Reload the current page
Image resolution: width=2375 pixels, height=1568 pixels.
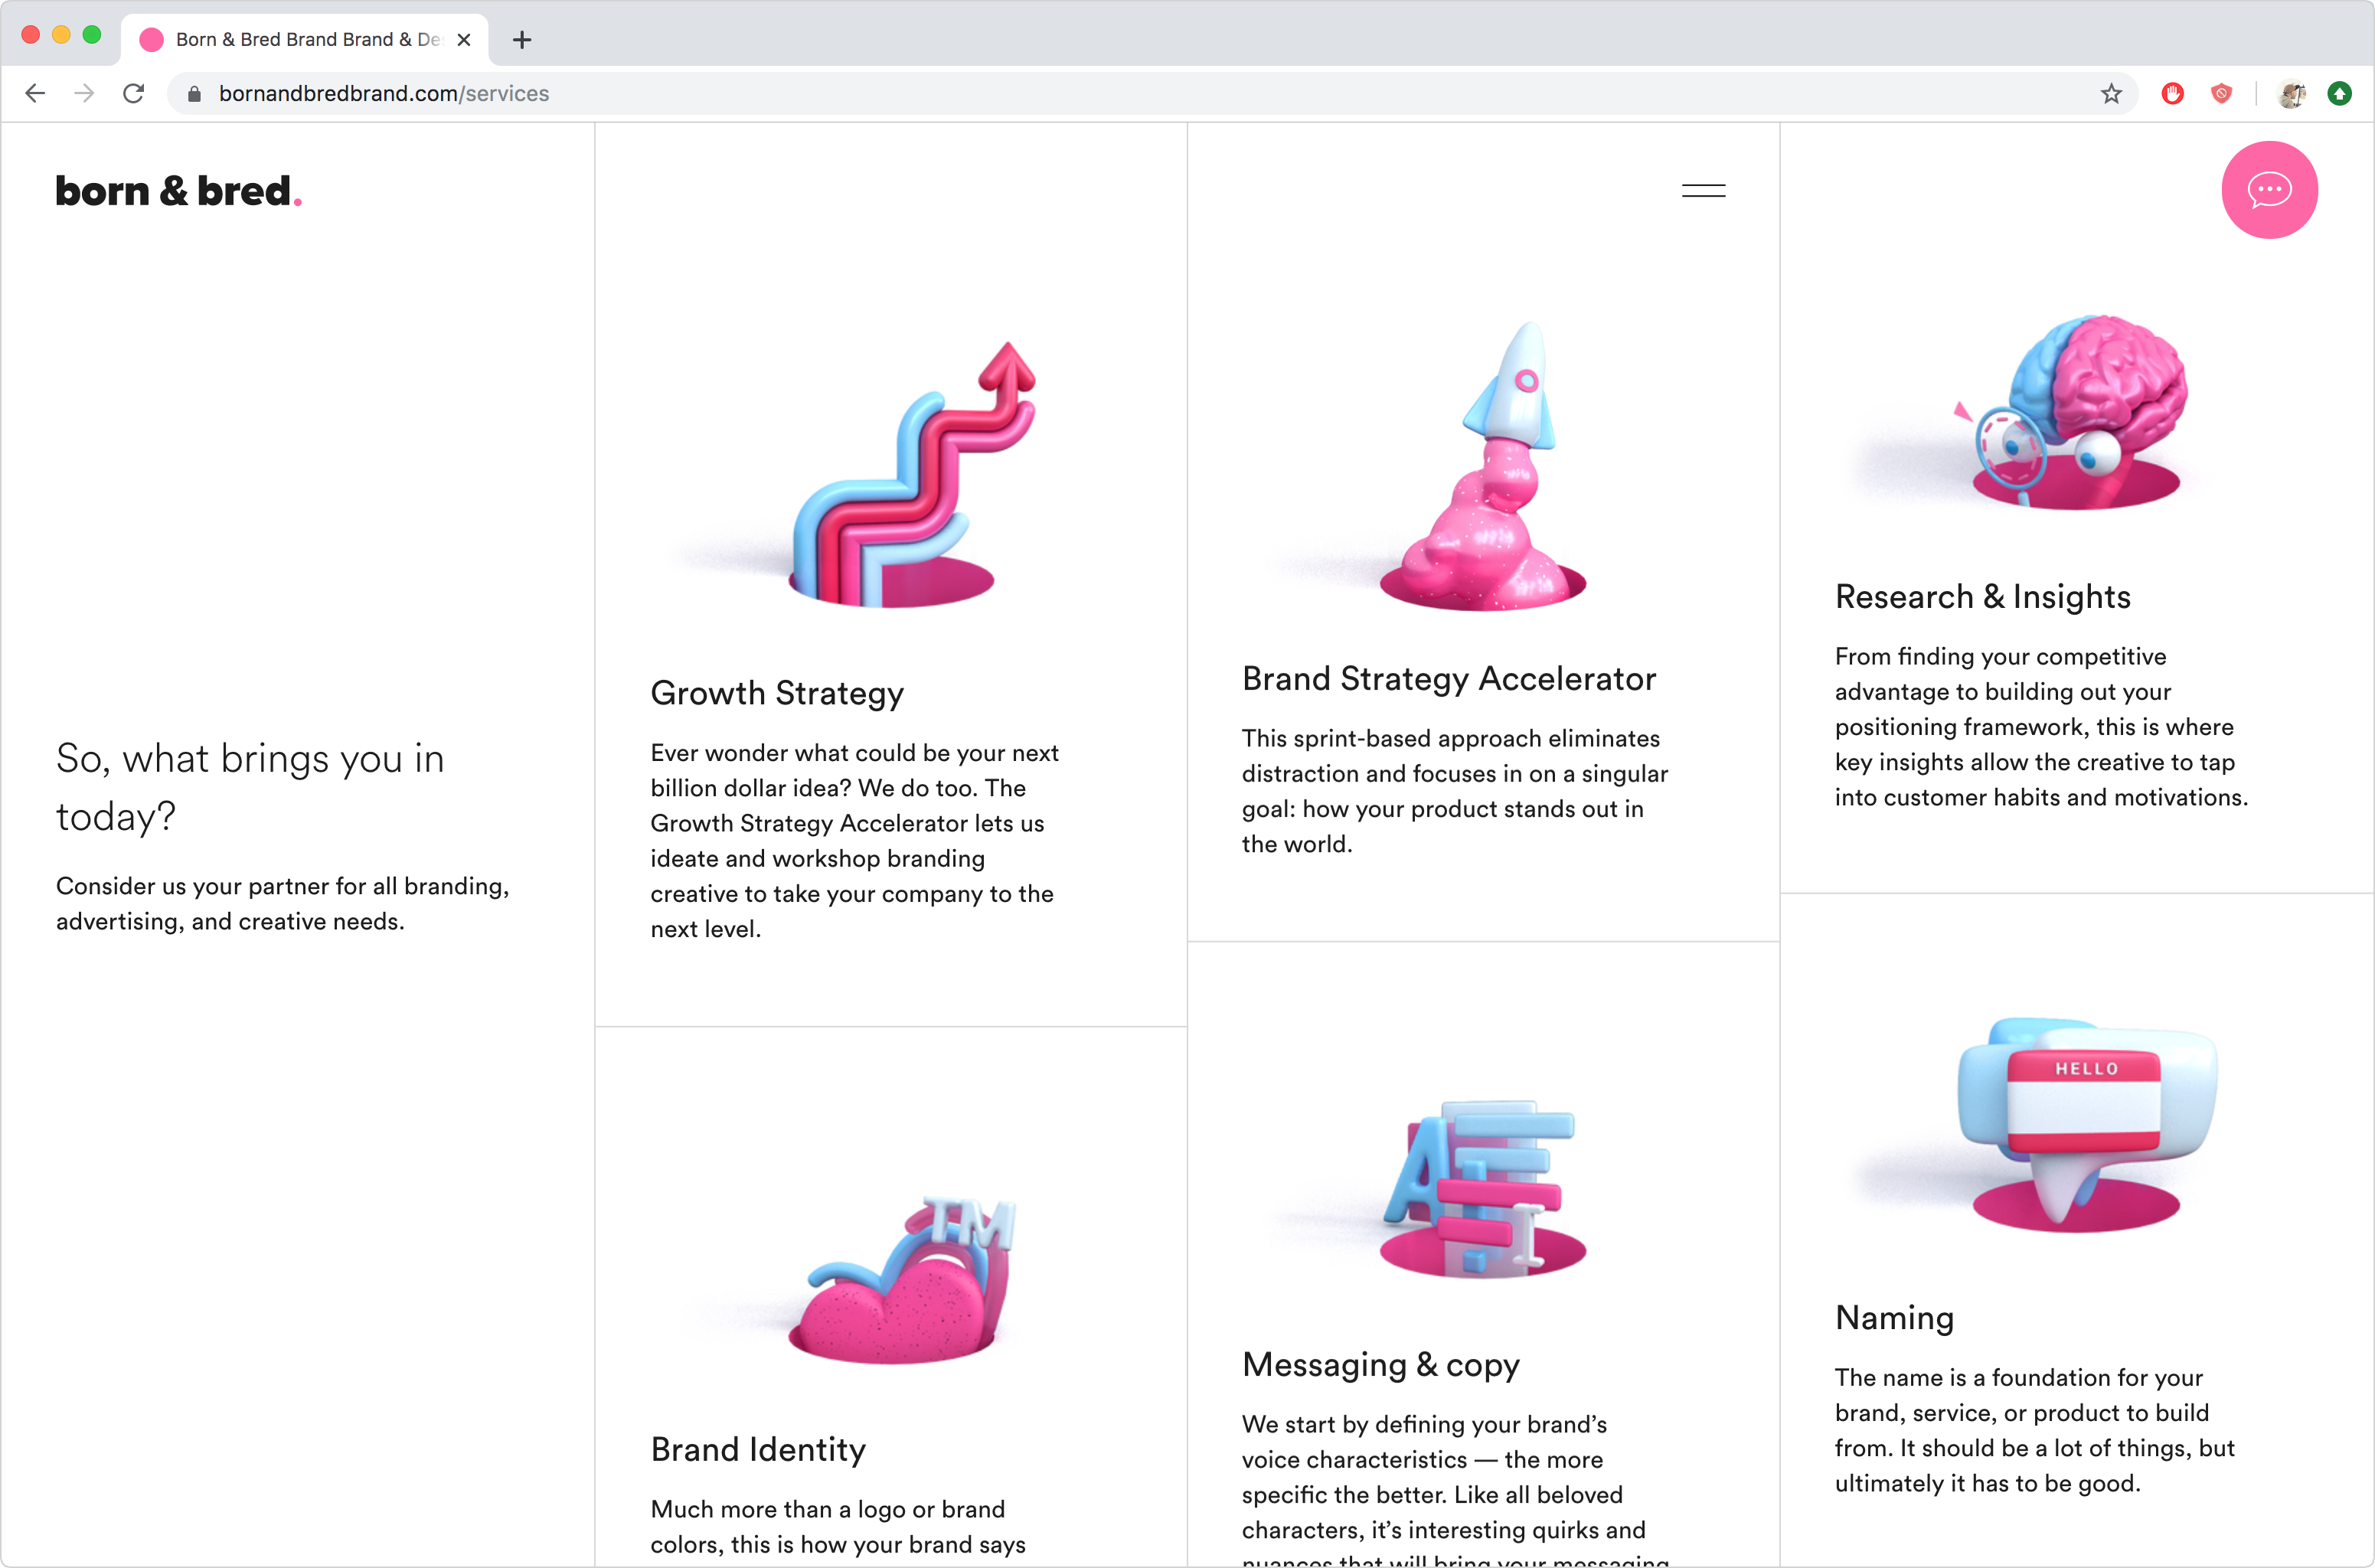coord(133,94)
